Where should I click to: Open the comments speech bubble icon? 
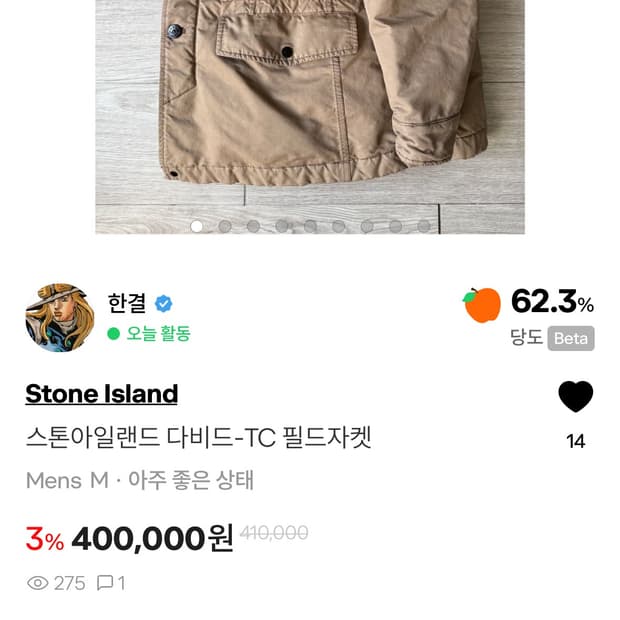pos(104,583)
